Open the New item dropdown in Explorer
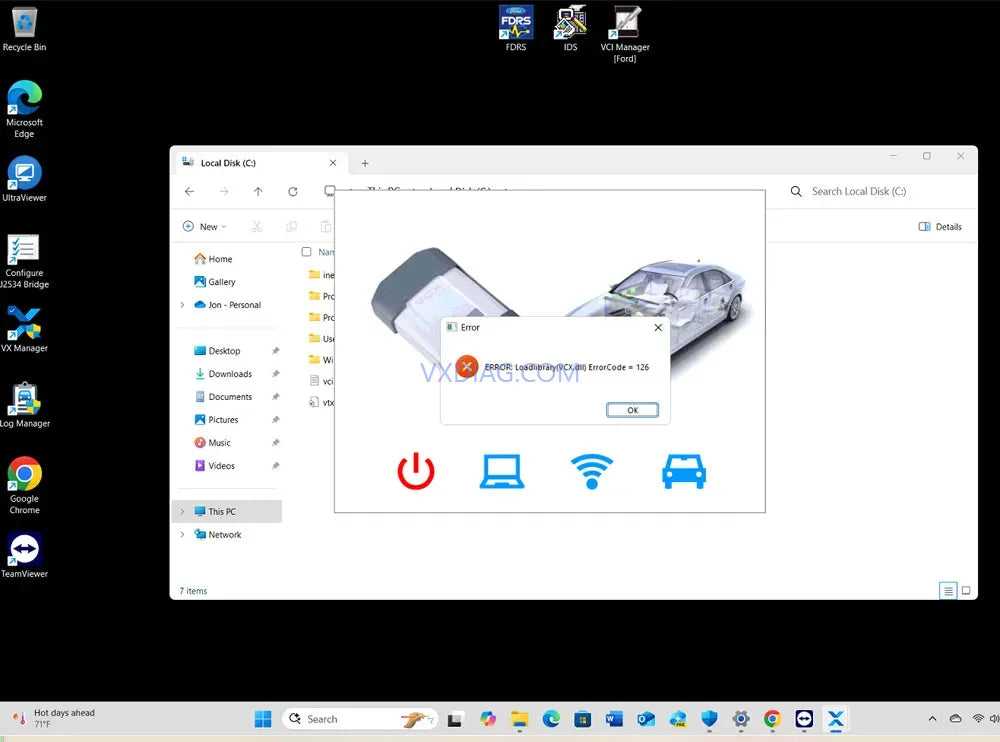Image resolution: width=1000 pixels, height=742 pixels. 205,226
